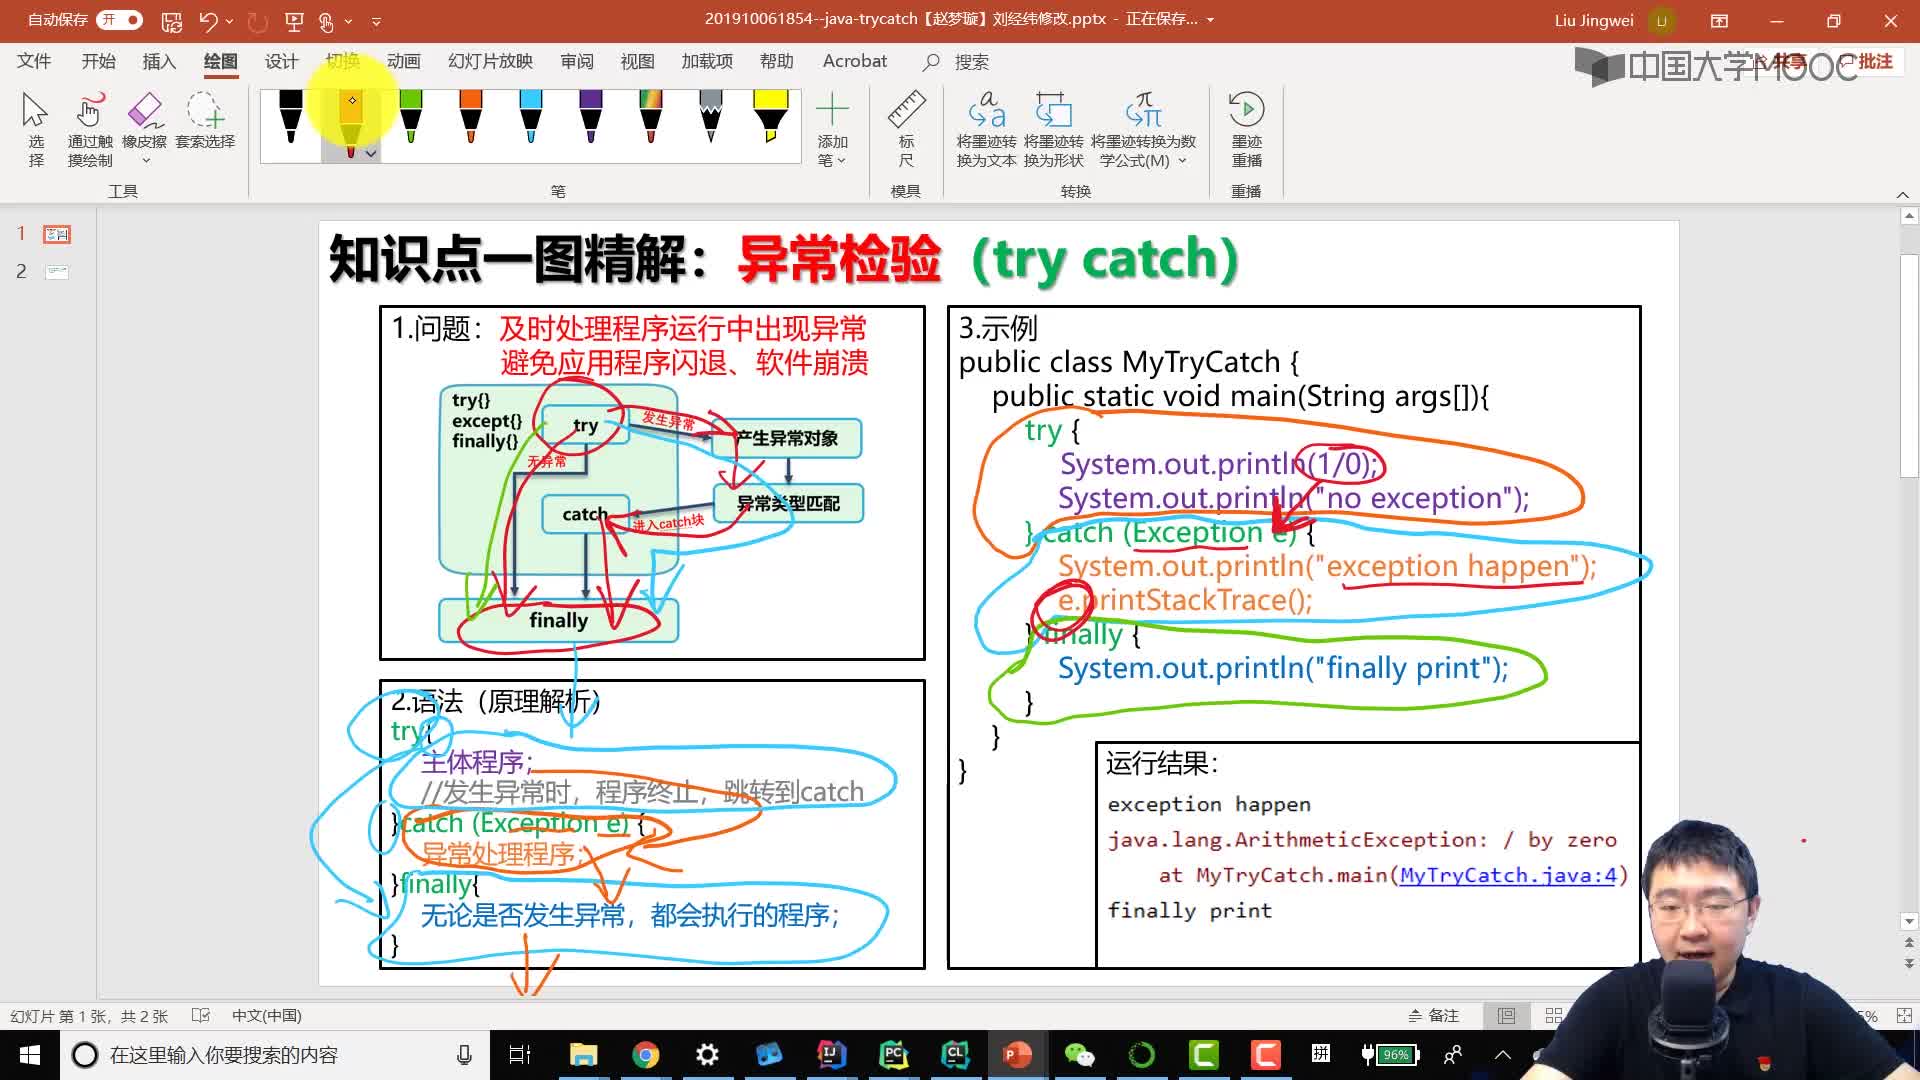Choose the 选择 (Select) arrow tool
The height and width of the screenshot is (1080, 1920).
(36, 130)
